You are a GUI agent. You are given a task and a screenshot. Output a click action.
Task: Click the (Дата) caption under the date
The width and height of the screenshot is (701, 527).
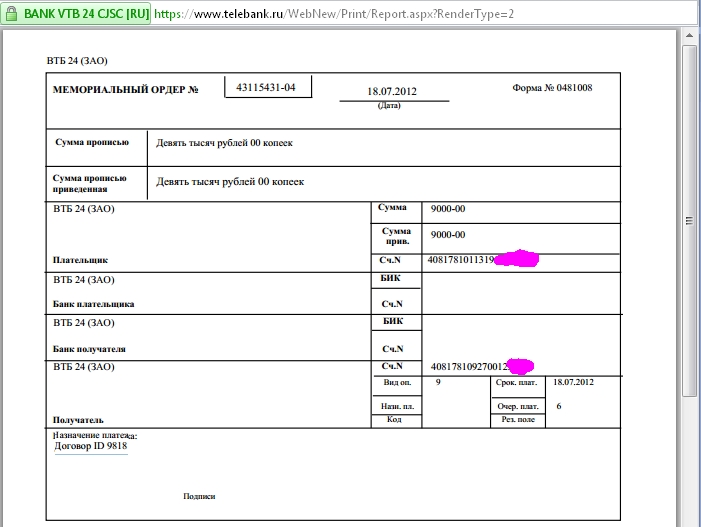pos(389,105)
